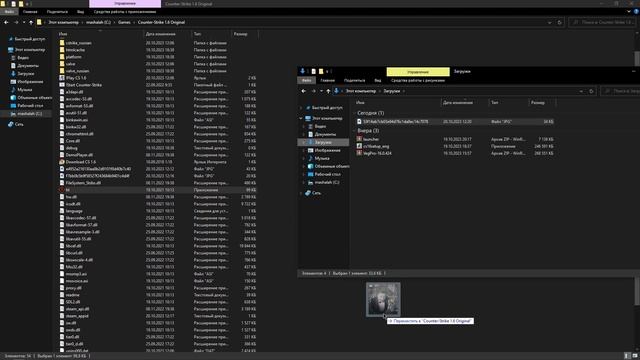Select the valve folder icon

coord(62,64)
